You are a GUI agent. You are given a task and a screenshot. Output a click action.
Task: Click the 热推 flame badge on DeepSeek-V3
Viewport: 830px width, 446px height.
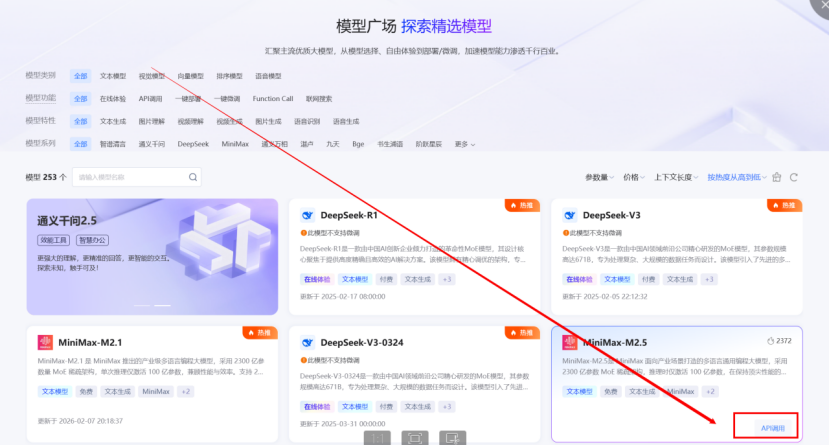pos(784,205)
